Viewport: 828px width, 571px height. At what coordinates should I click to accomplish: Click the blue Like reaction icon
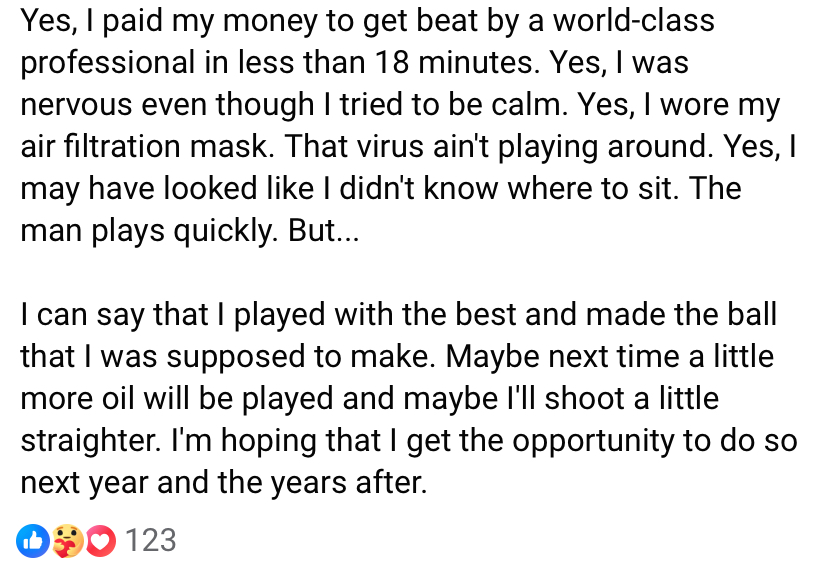click(x=33, y=541)
